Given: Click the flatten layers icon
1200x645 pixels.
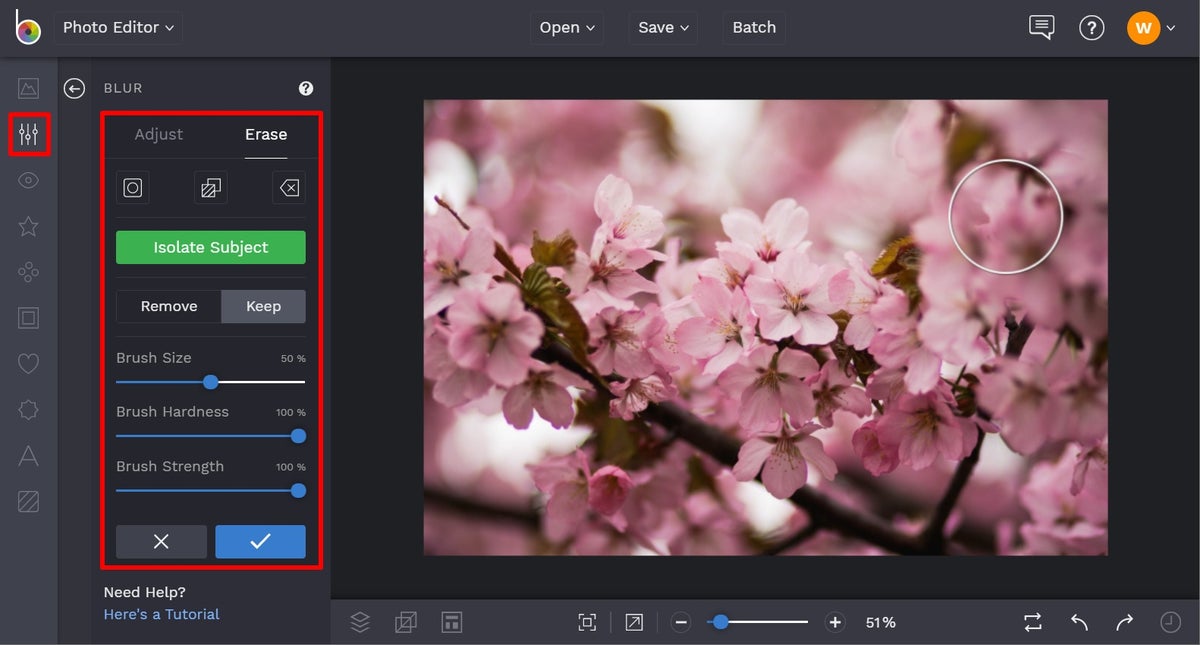Looking at the screenshot, I should point(405,622).
